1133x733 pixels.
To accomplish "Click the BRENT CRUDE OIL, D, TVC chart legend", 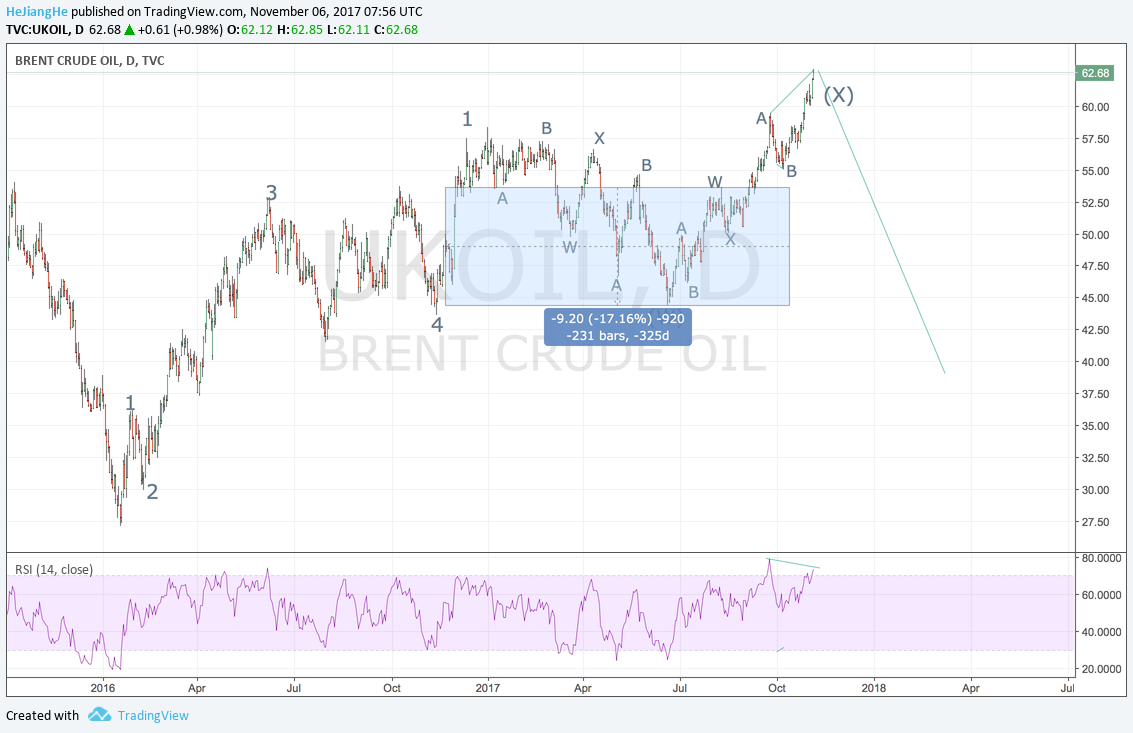I will 90,61.
